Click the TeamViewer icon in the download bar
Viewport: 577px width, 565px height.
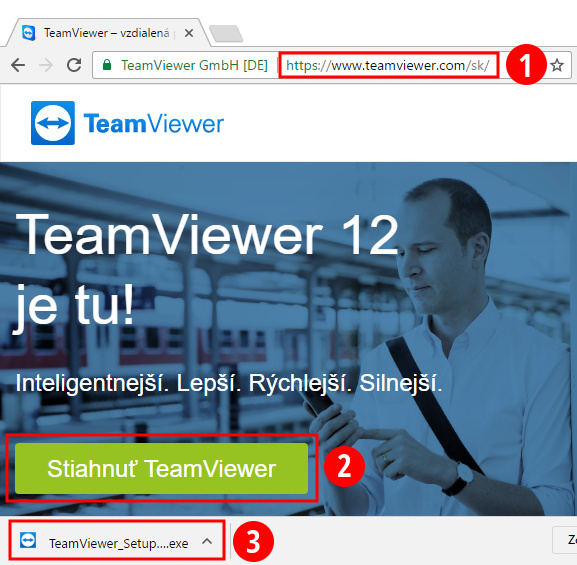point(28,540)
